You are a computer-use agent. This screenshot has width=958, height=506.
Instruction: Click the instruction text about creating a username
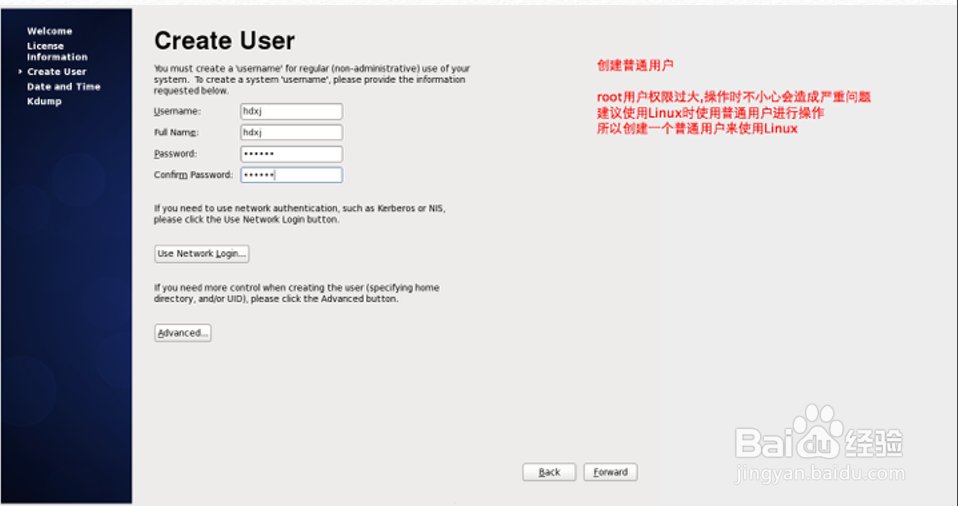312,79
